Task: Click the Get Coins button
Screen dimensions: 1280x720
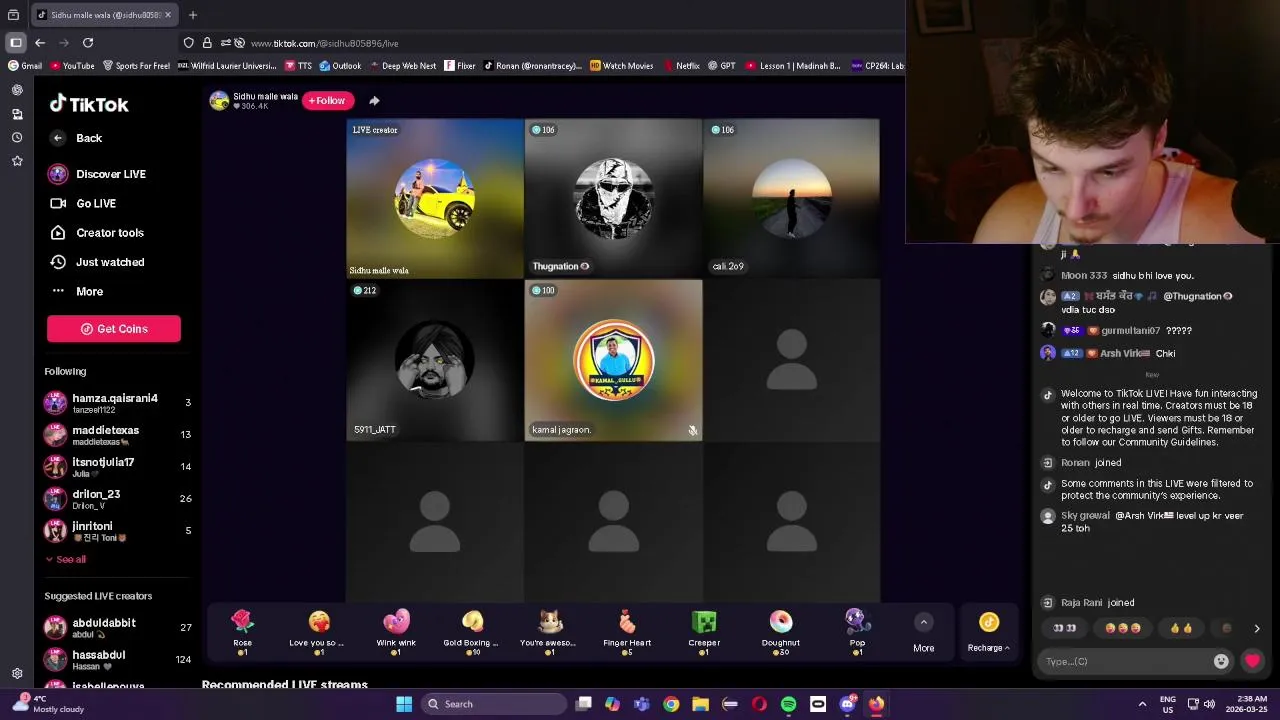Action: 114,329
